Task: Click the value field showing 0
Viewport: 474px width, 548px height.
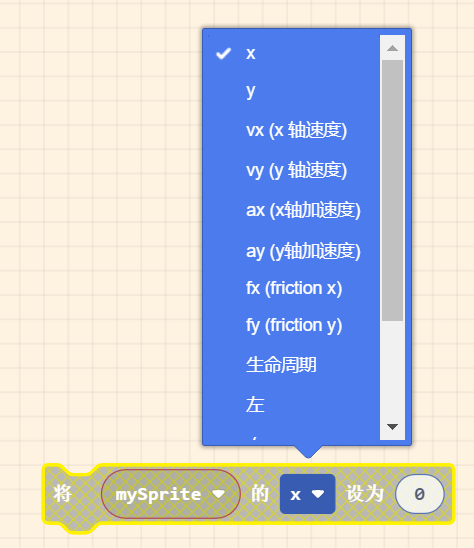Action: 419,494
